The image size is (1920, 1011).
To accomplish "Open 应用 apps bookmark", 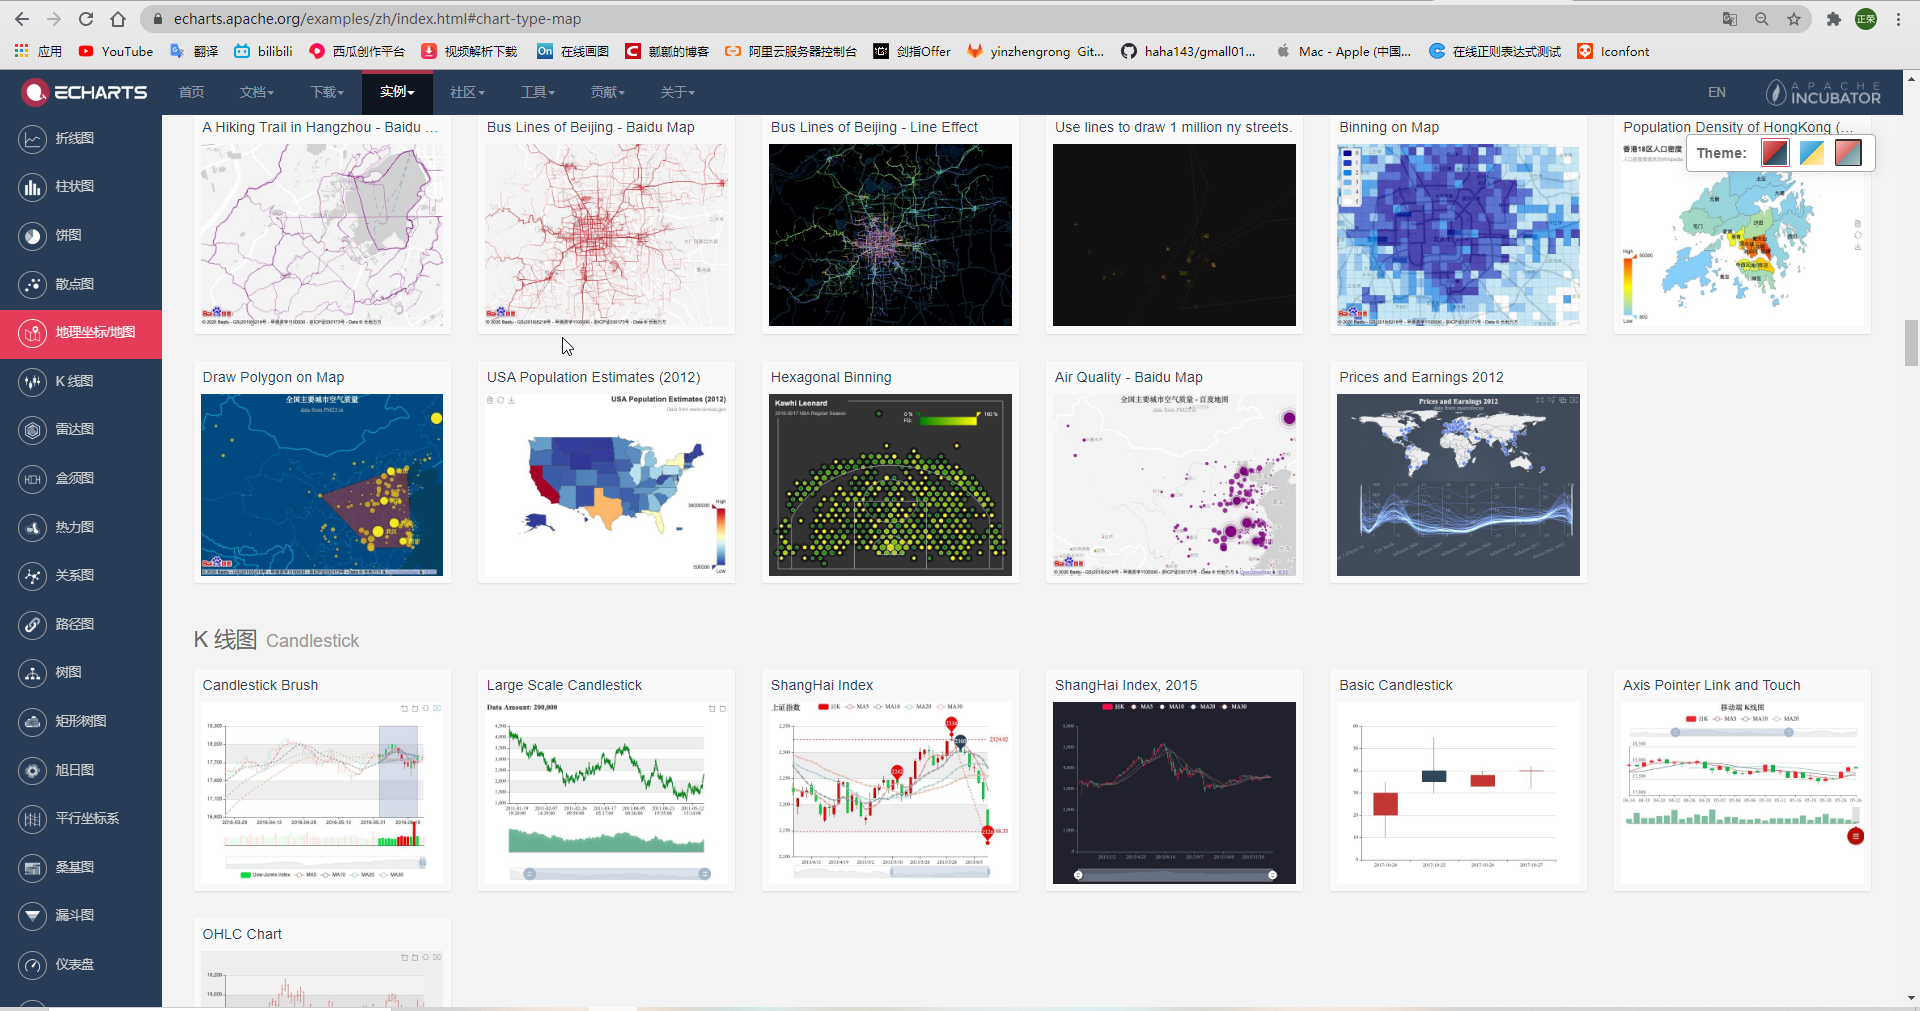I will coord(38,51).
